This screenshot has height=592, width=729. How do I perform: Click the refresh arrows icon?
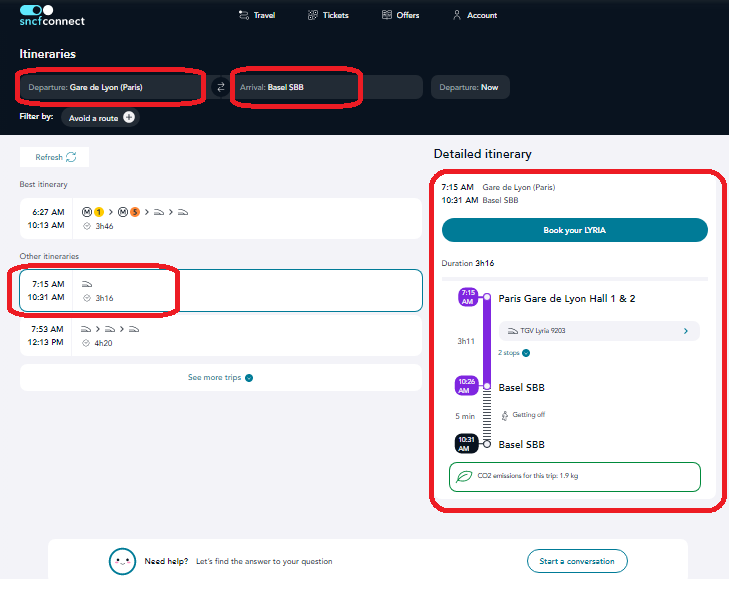point(71,157)
